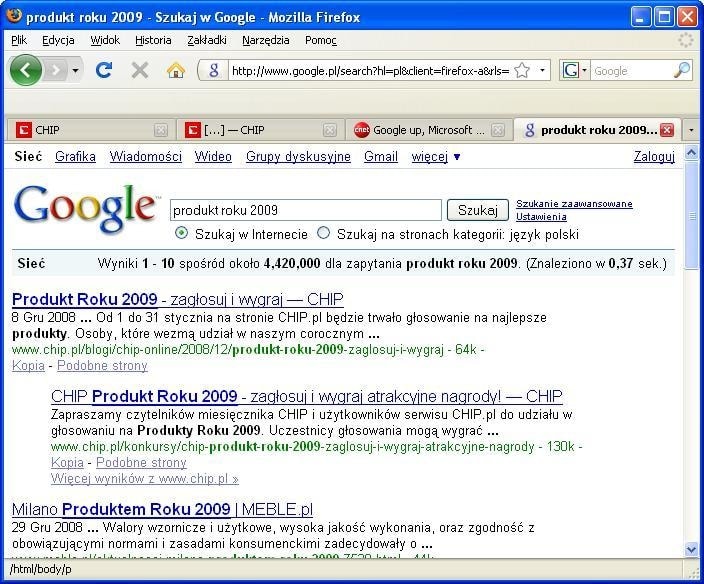The image size is (704, 584).
Task: Open the Historia menu
Action: (153, 40)
